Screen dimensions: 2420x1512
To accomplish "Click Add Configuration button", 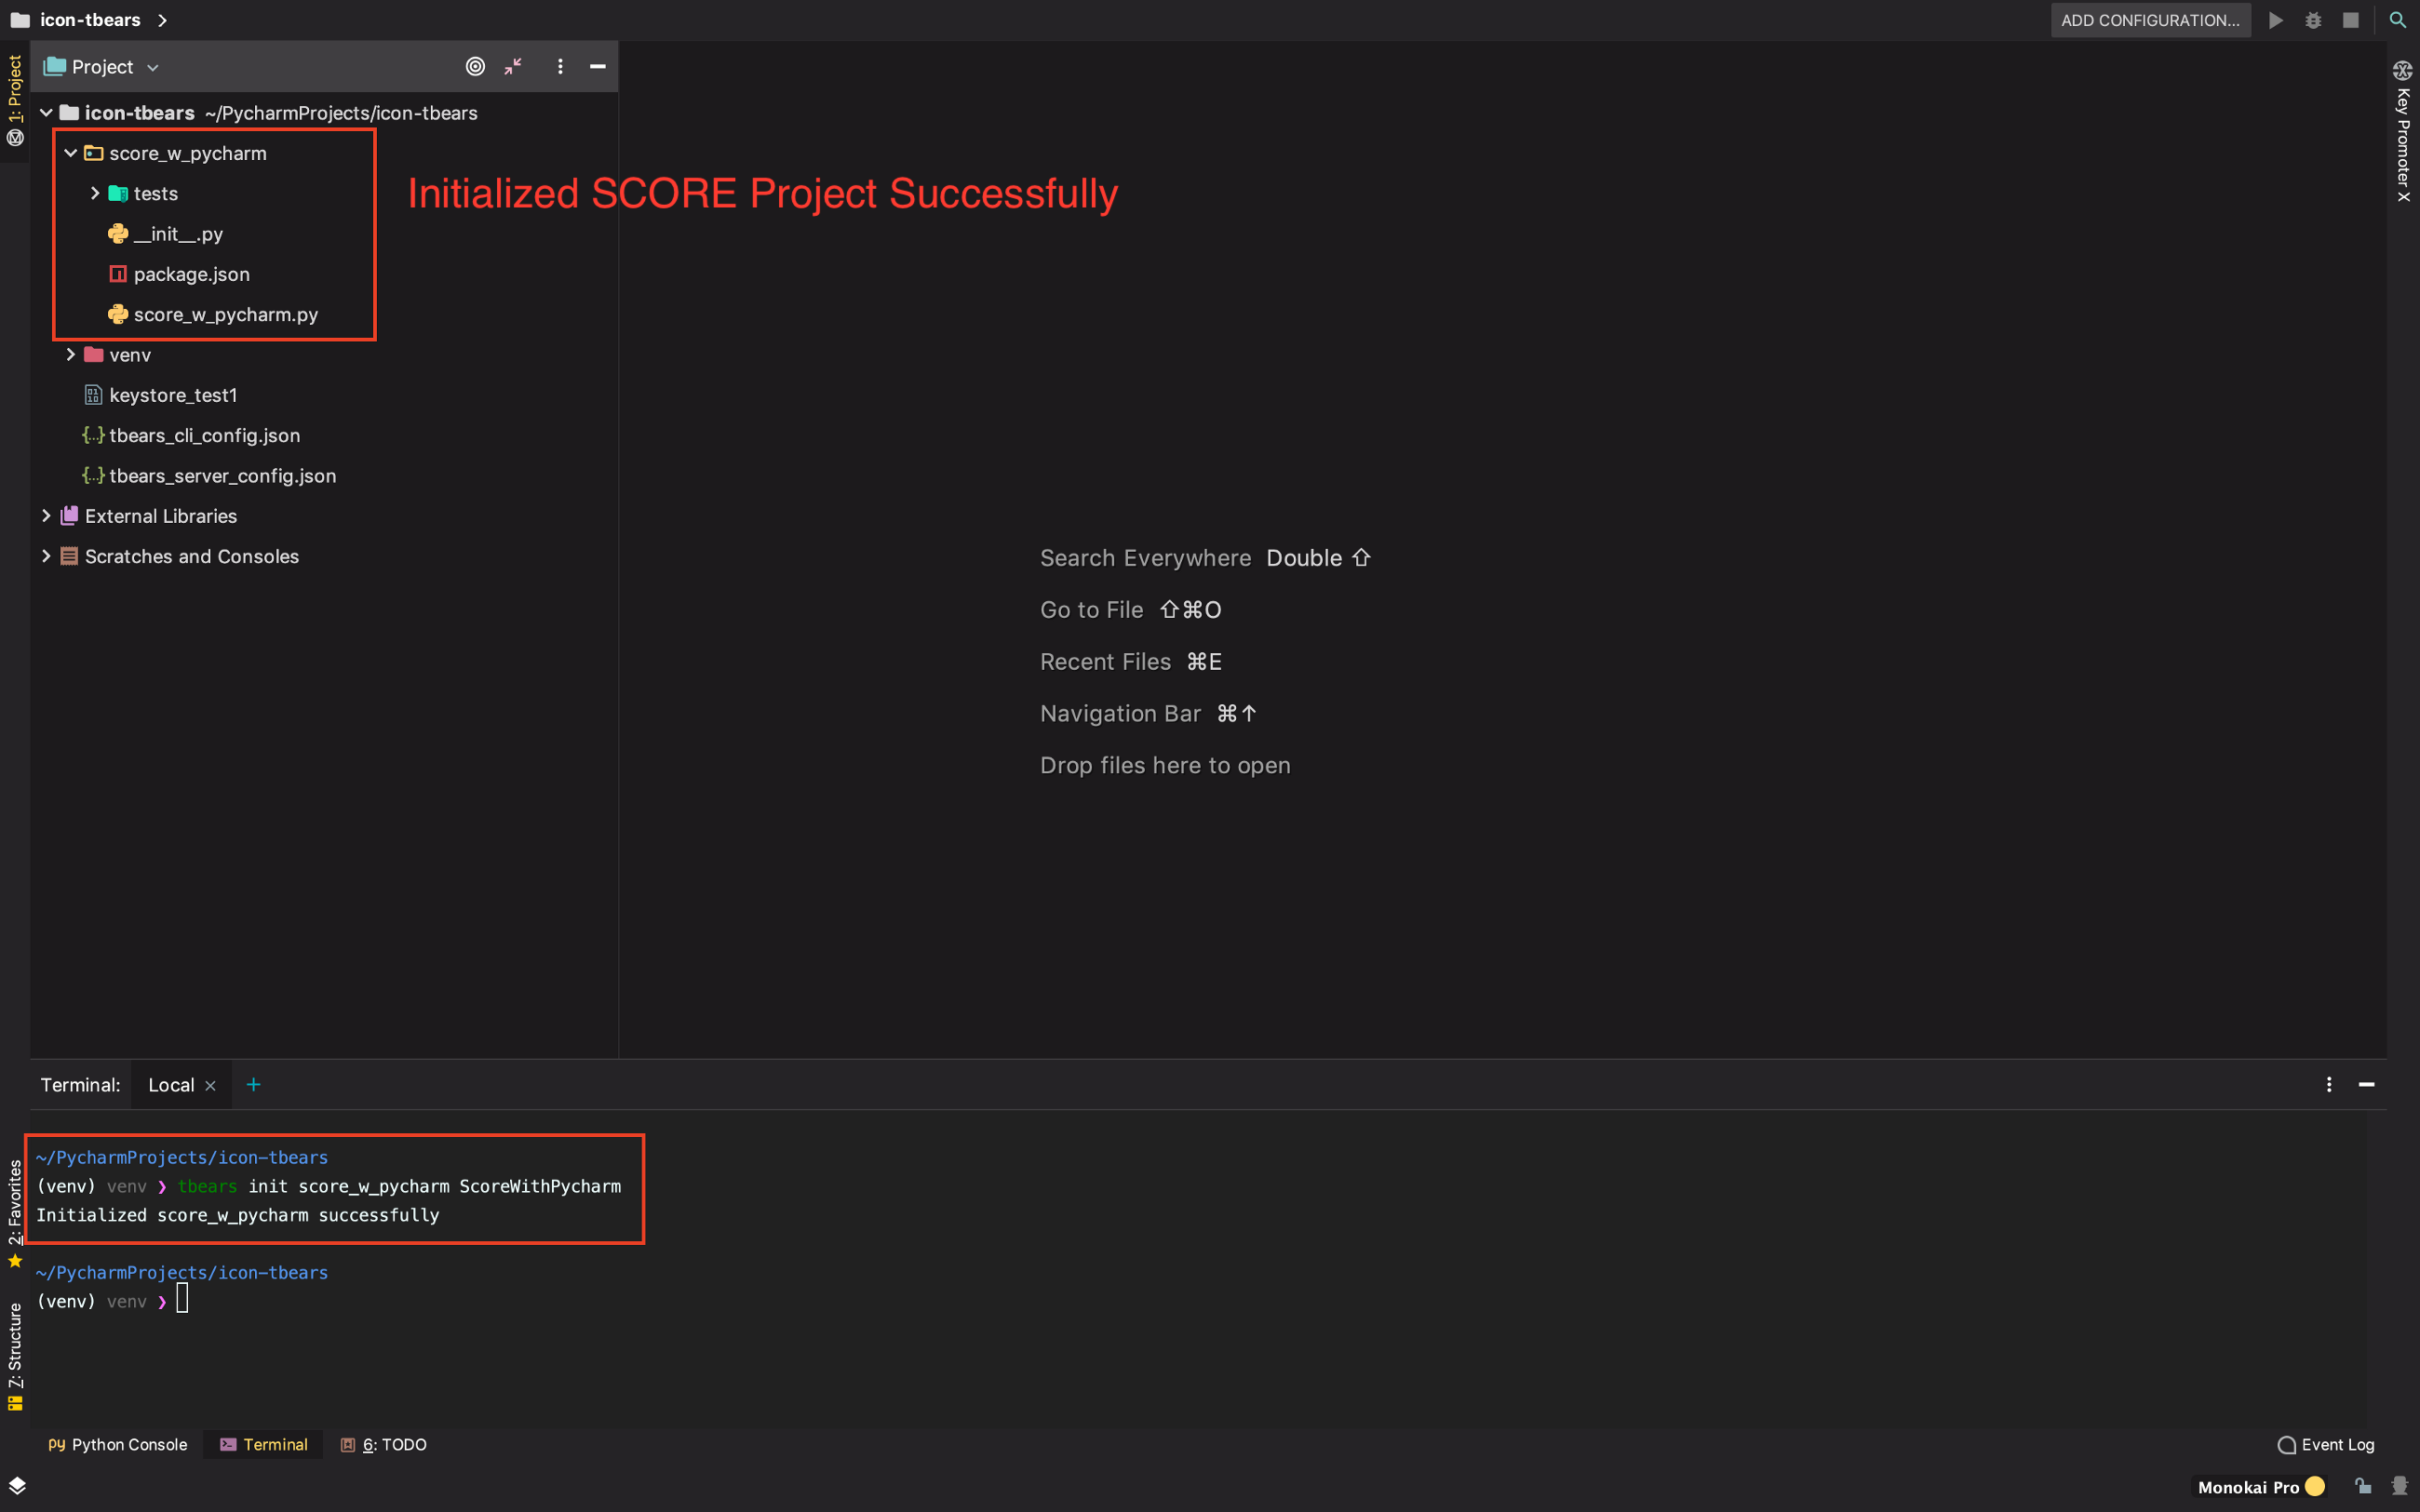I will pyautogui.click(x=2150, y=20).
